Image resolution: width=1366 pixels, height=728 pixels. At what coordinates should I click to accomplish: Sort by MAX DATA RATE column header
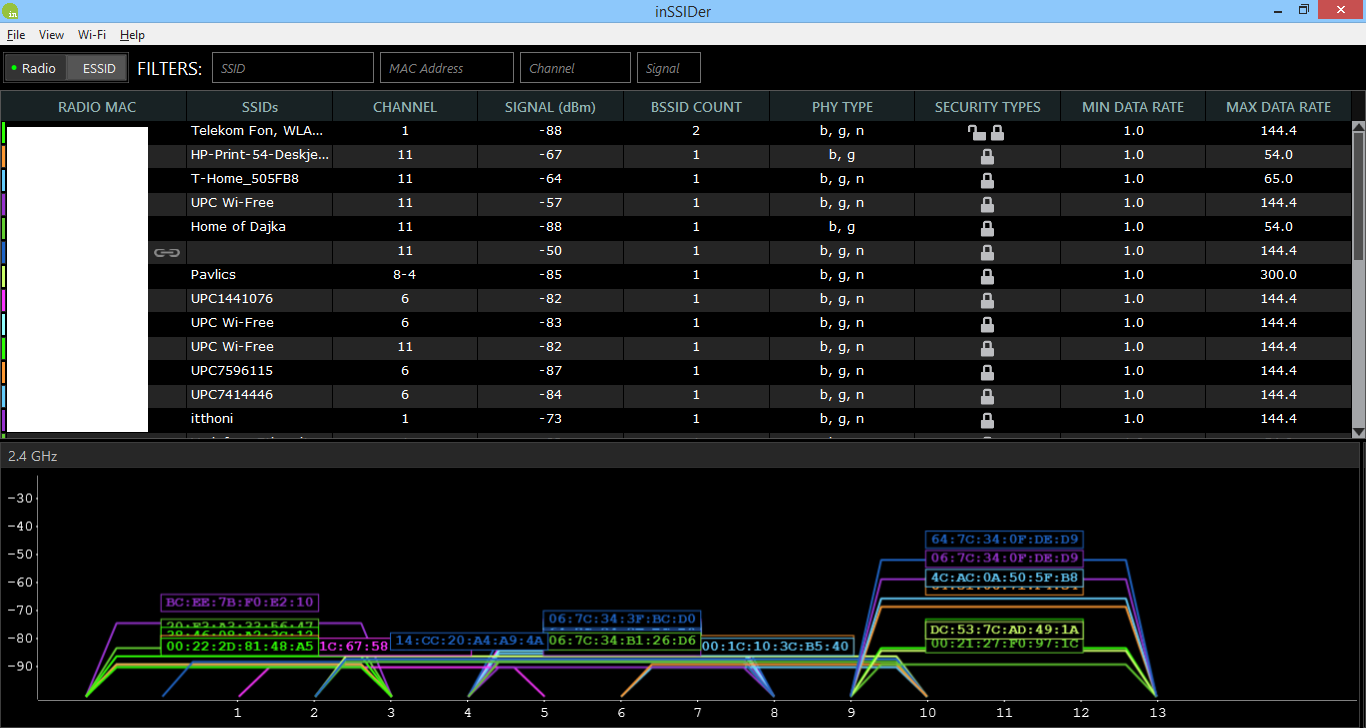pyautogui.click(x=1278, y=107)
